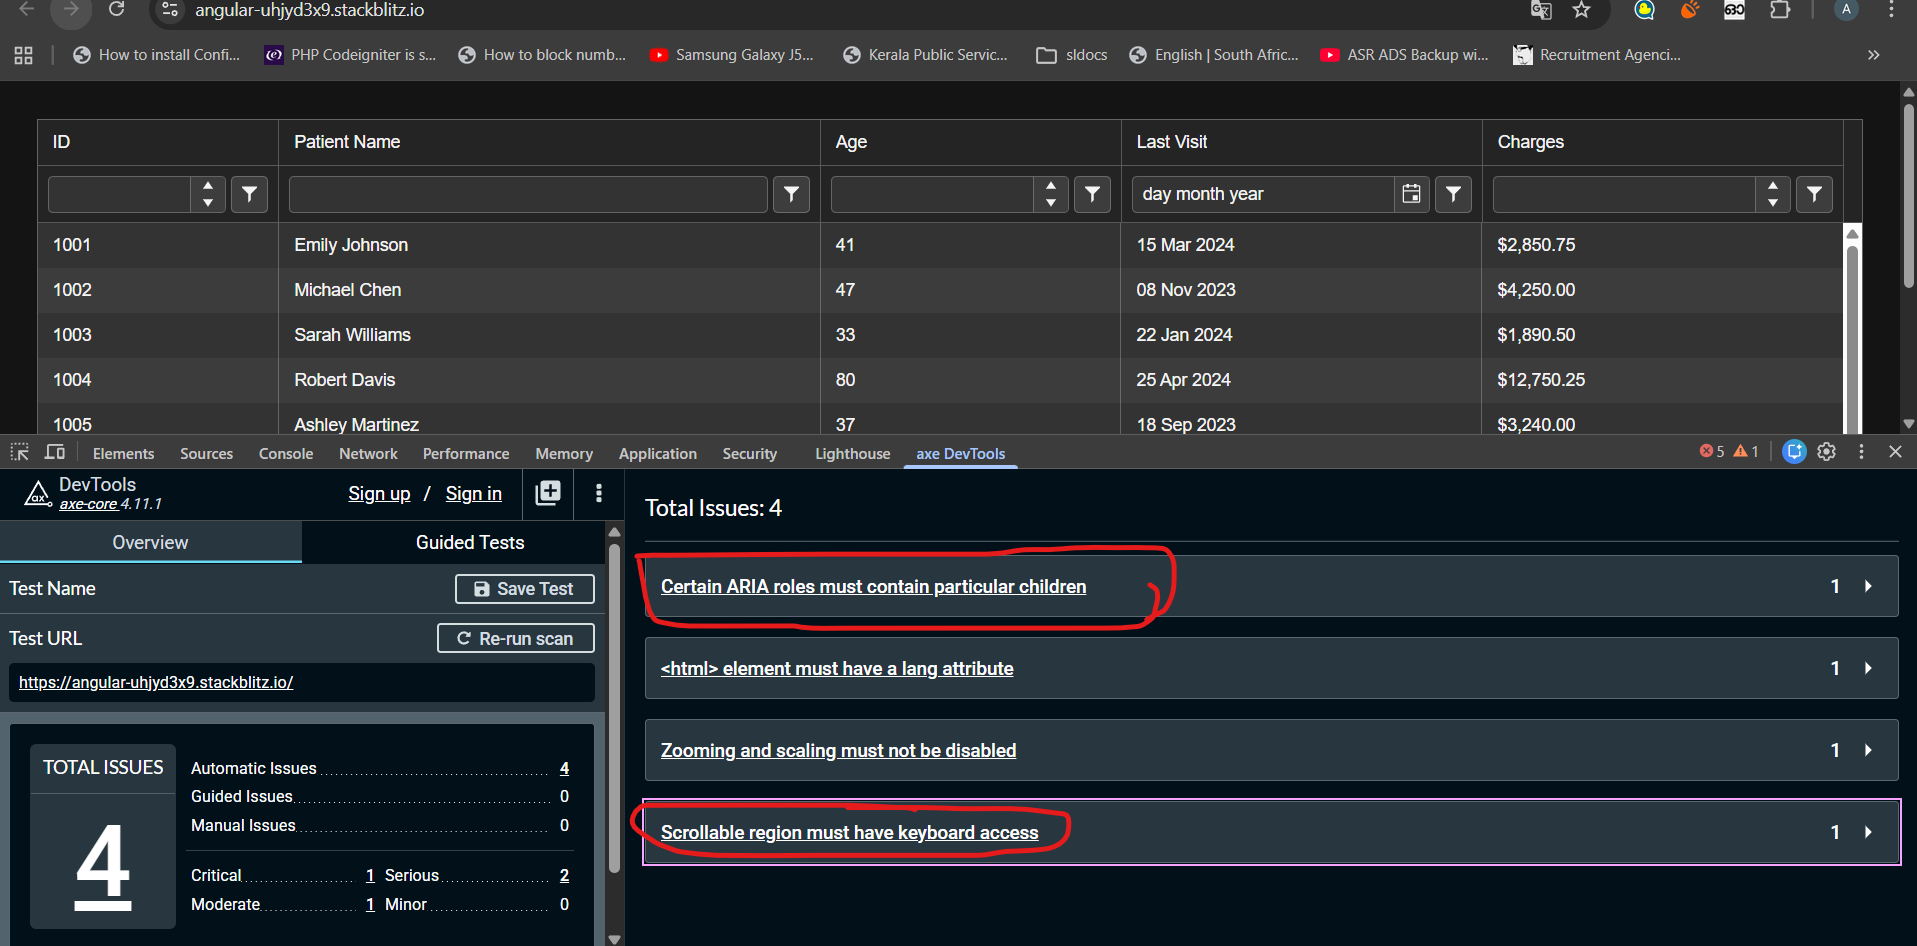
Task: Open the Sign in link
Action: (473, 494)
